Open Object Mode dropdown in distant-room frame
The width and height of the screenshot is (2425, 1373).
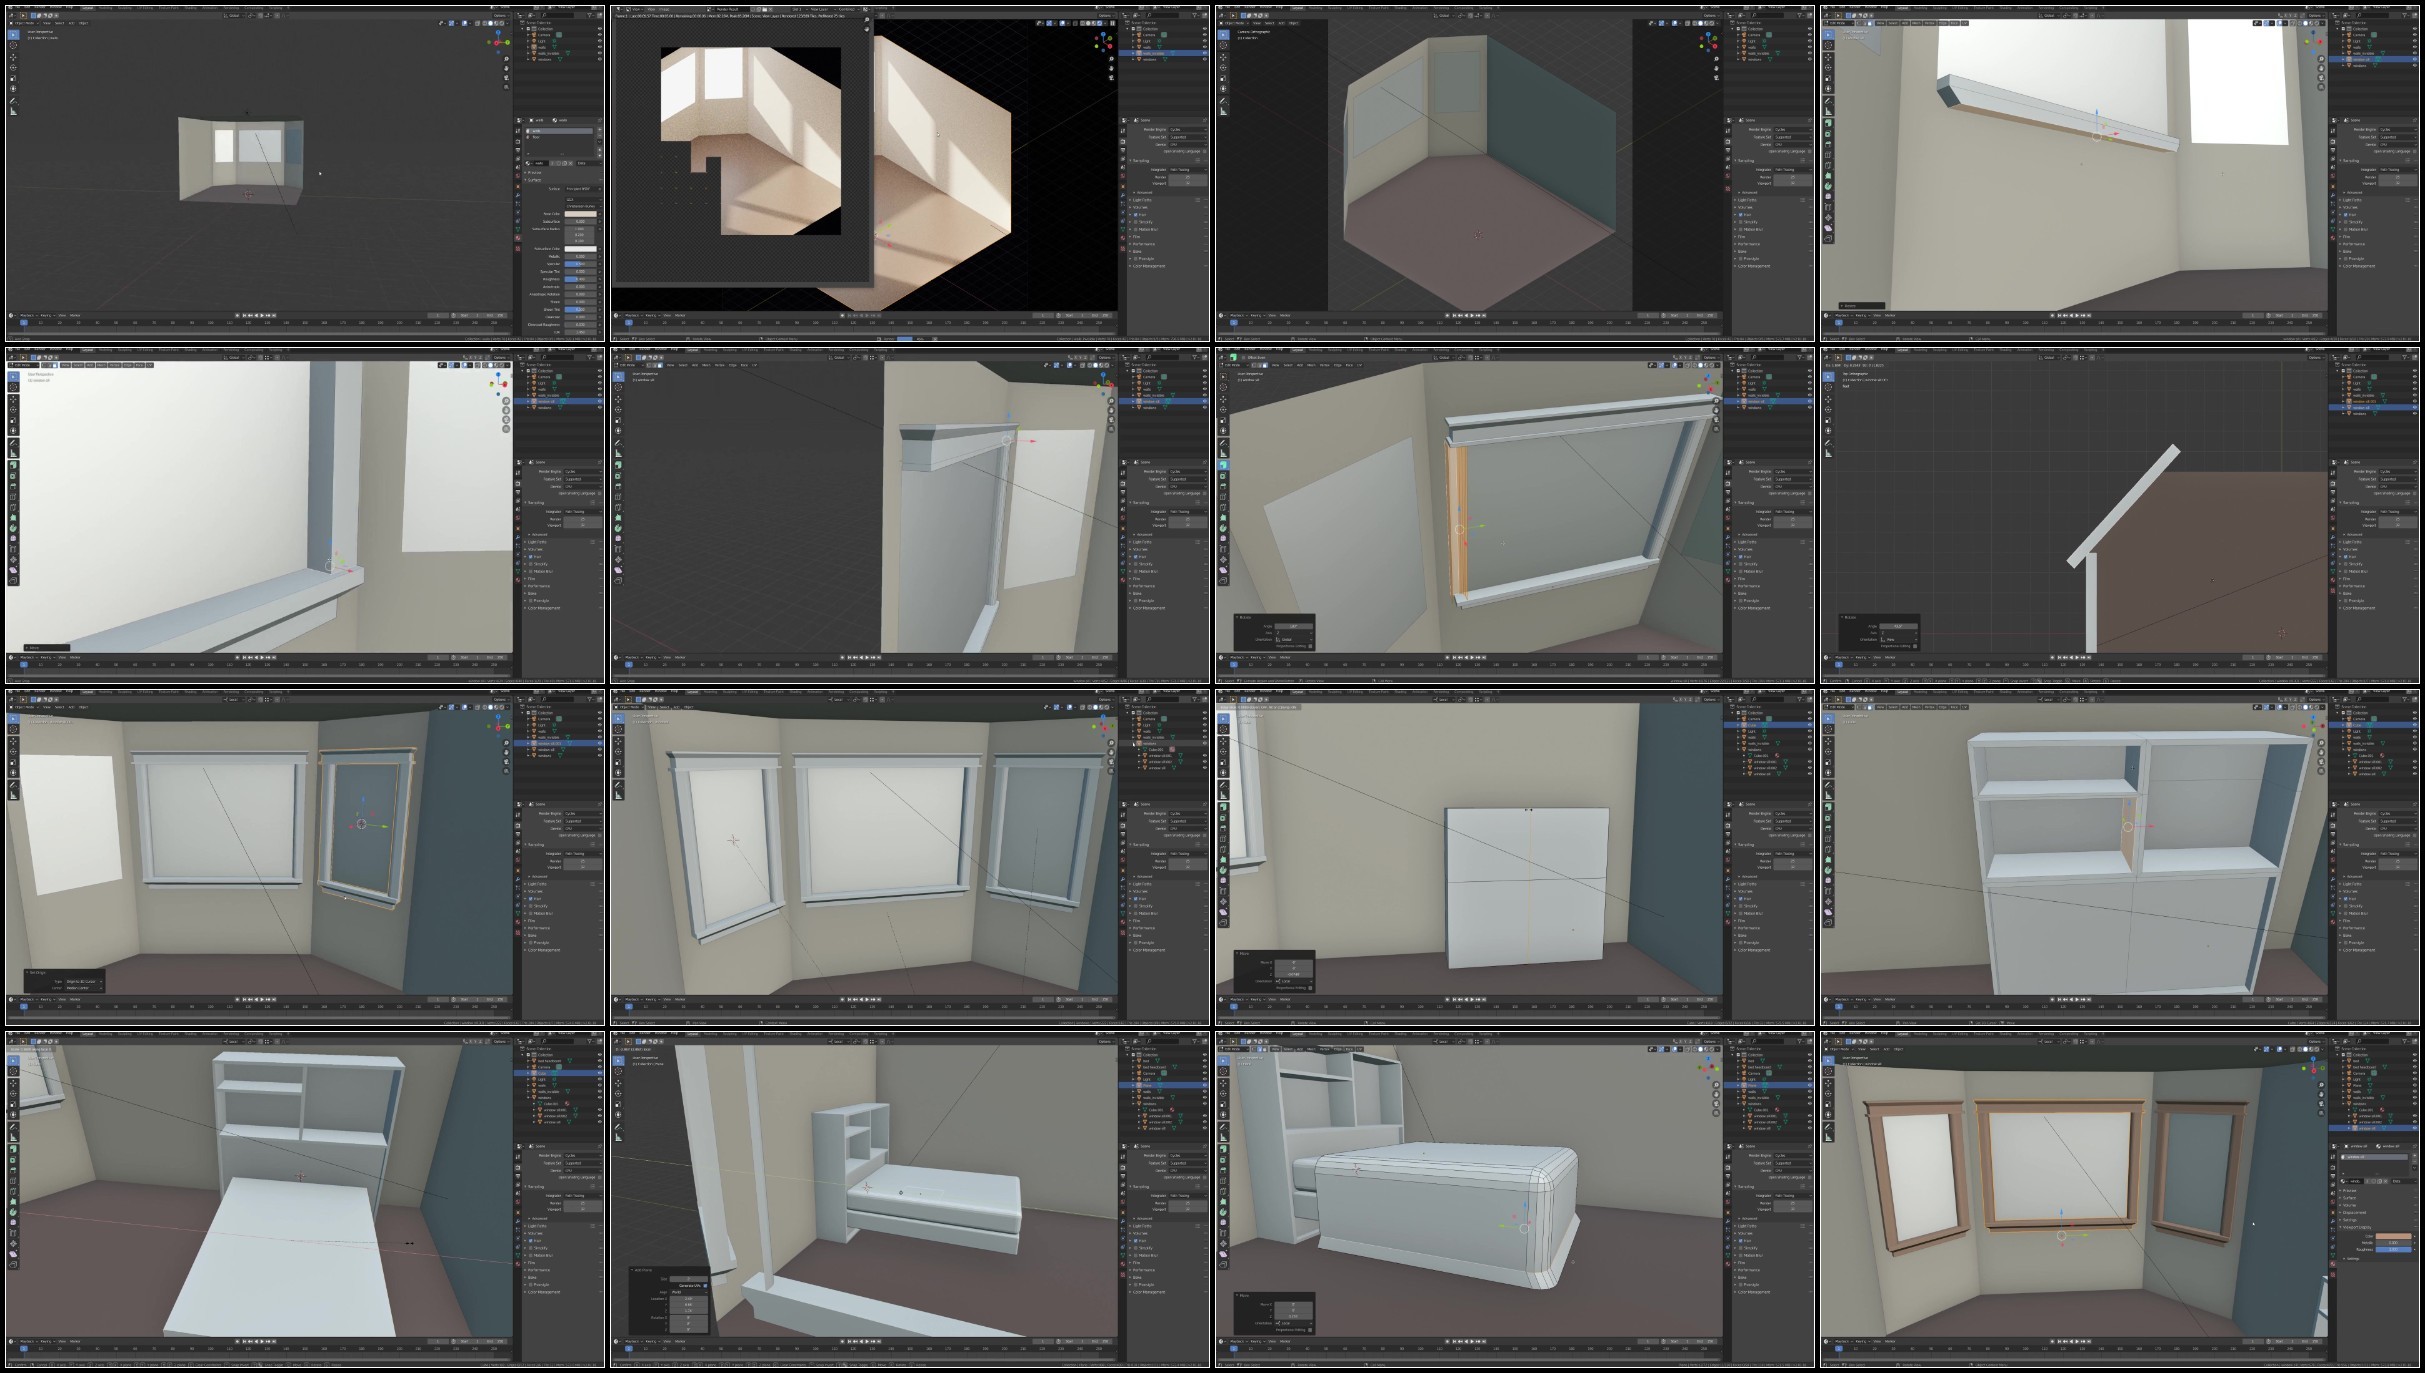pos(24,23)
